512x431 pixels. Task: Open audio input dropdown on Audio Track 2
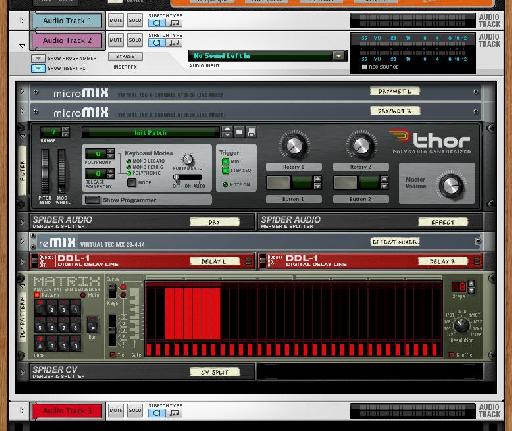click(339, 56)
